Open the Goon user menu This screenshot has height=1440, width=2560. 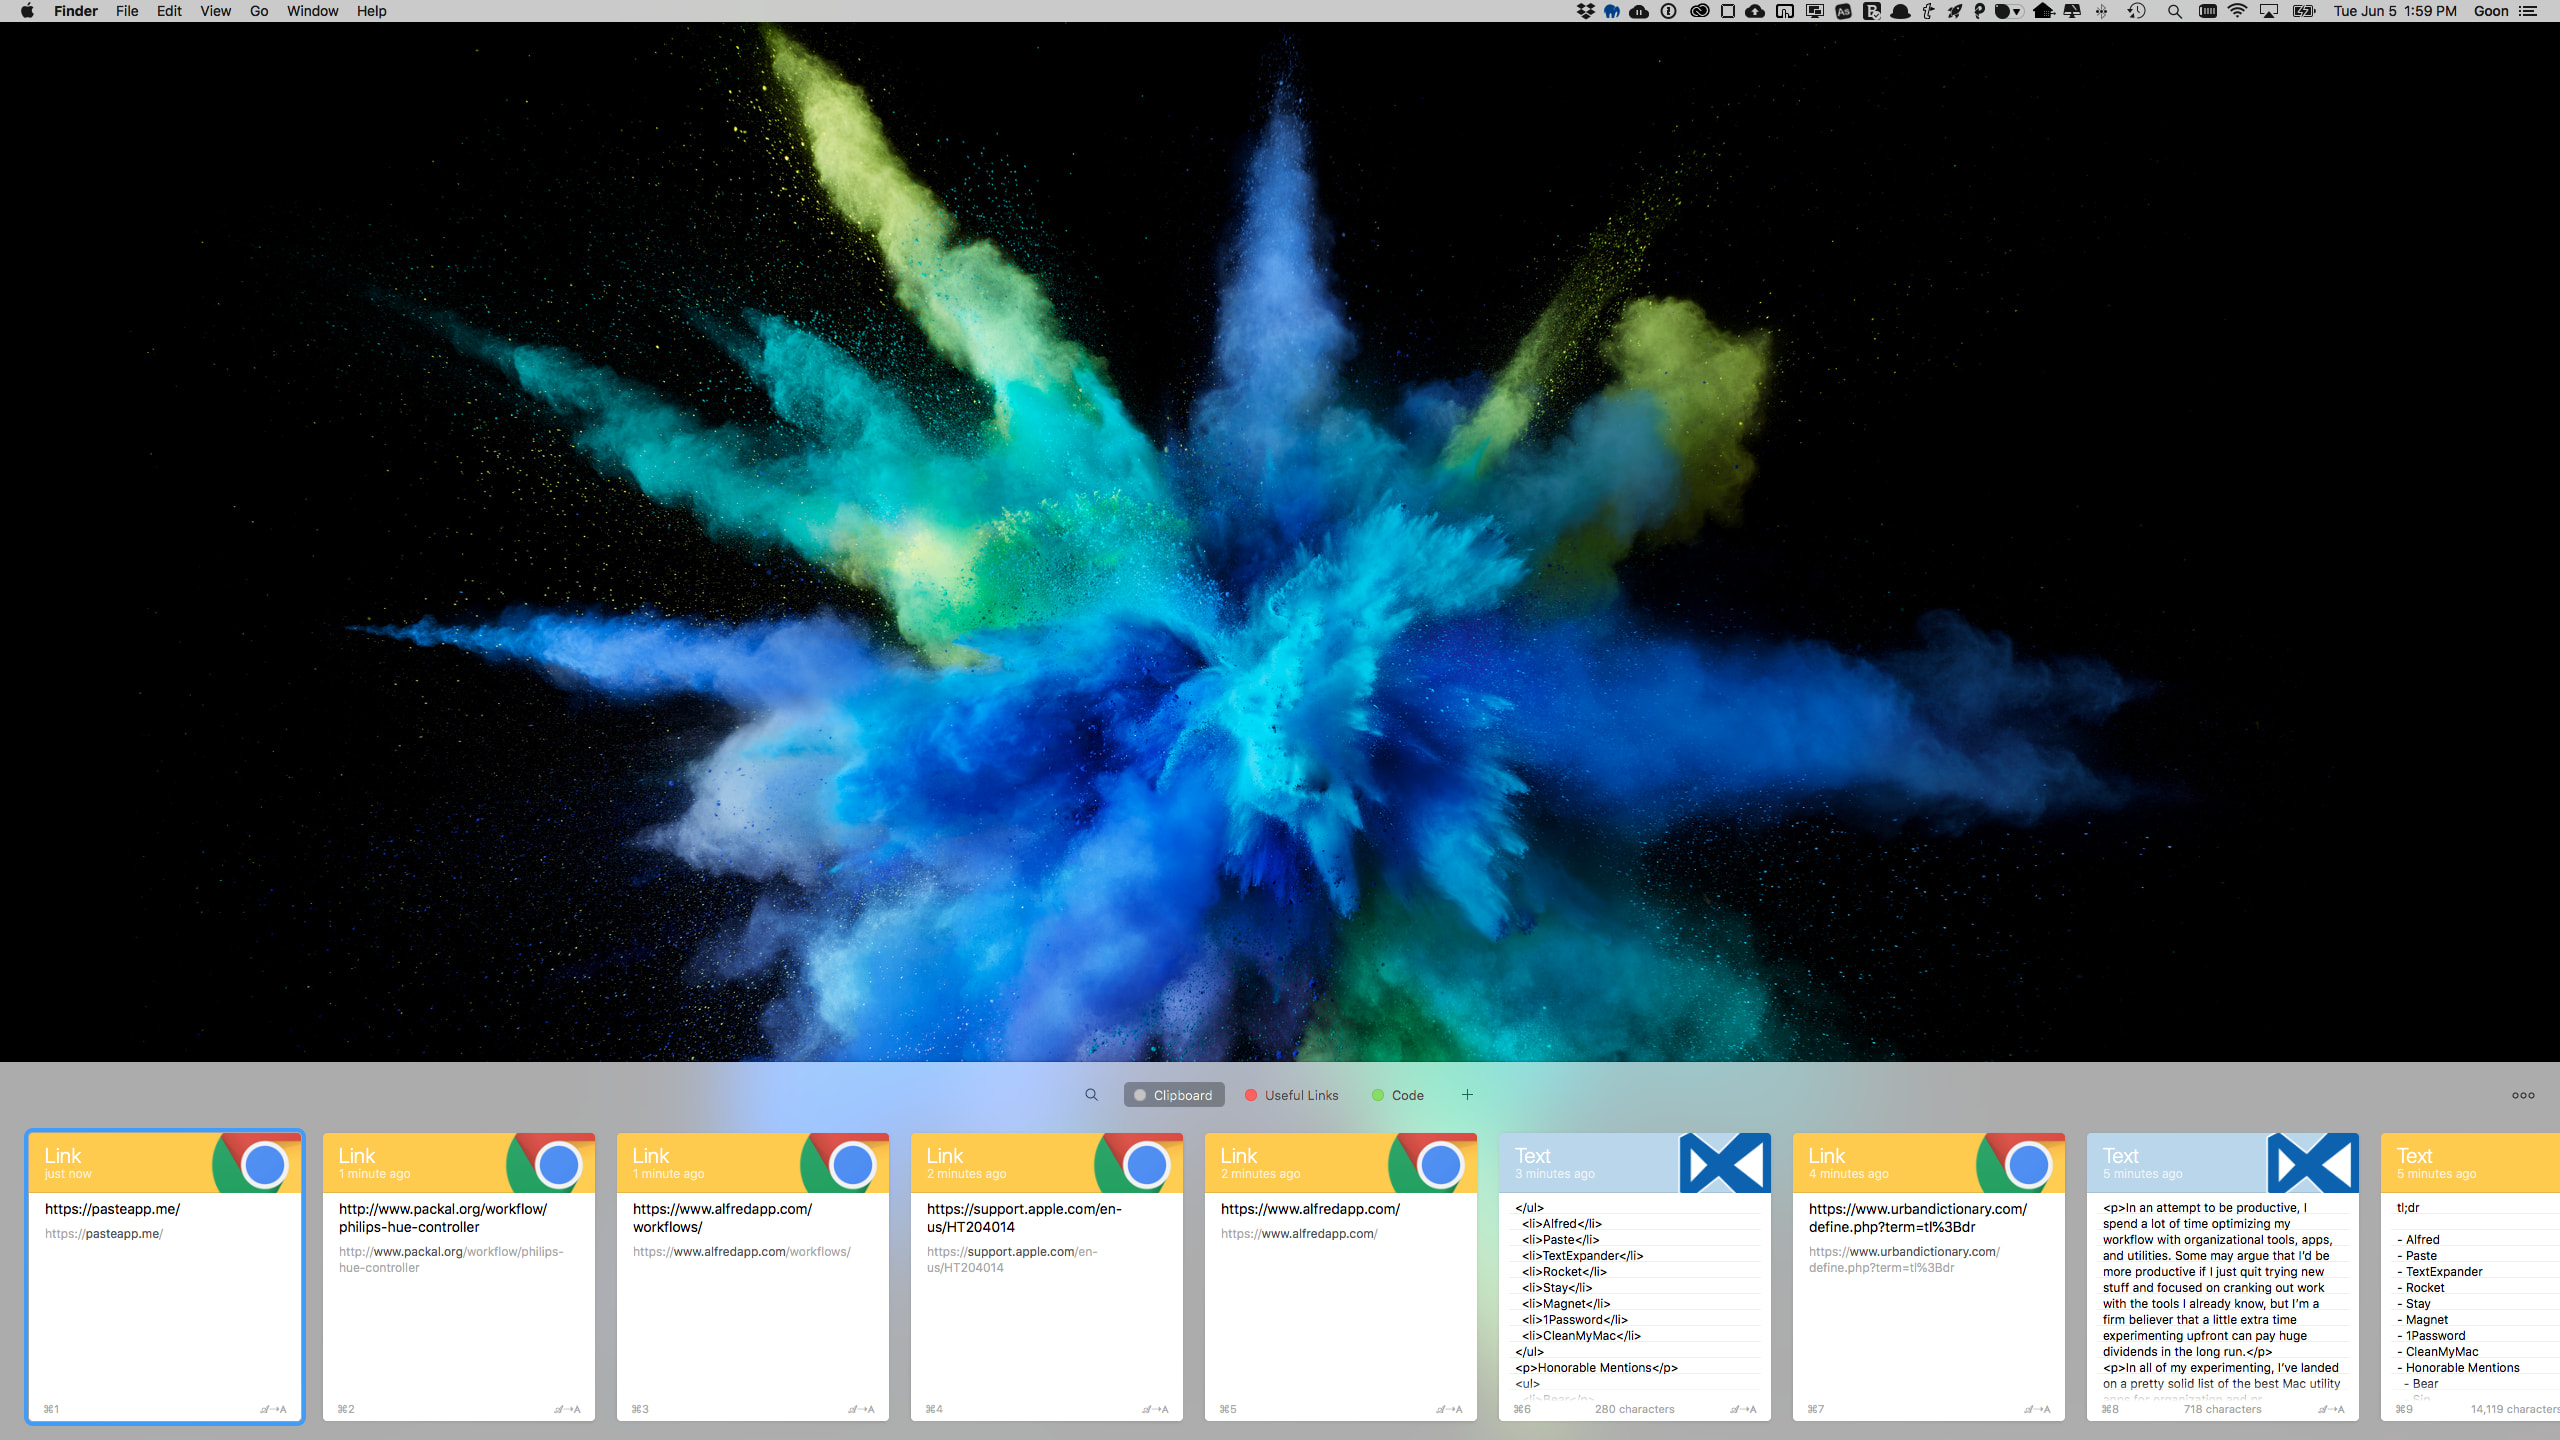2491,11
